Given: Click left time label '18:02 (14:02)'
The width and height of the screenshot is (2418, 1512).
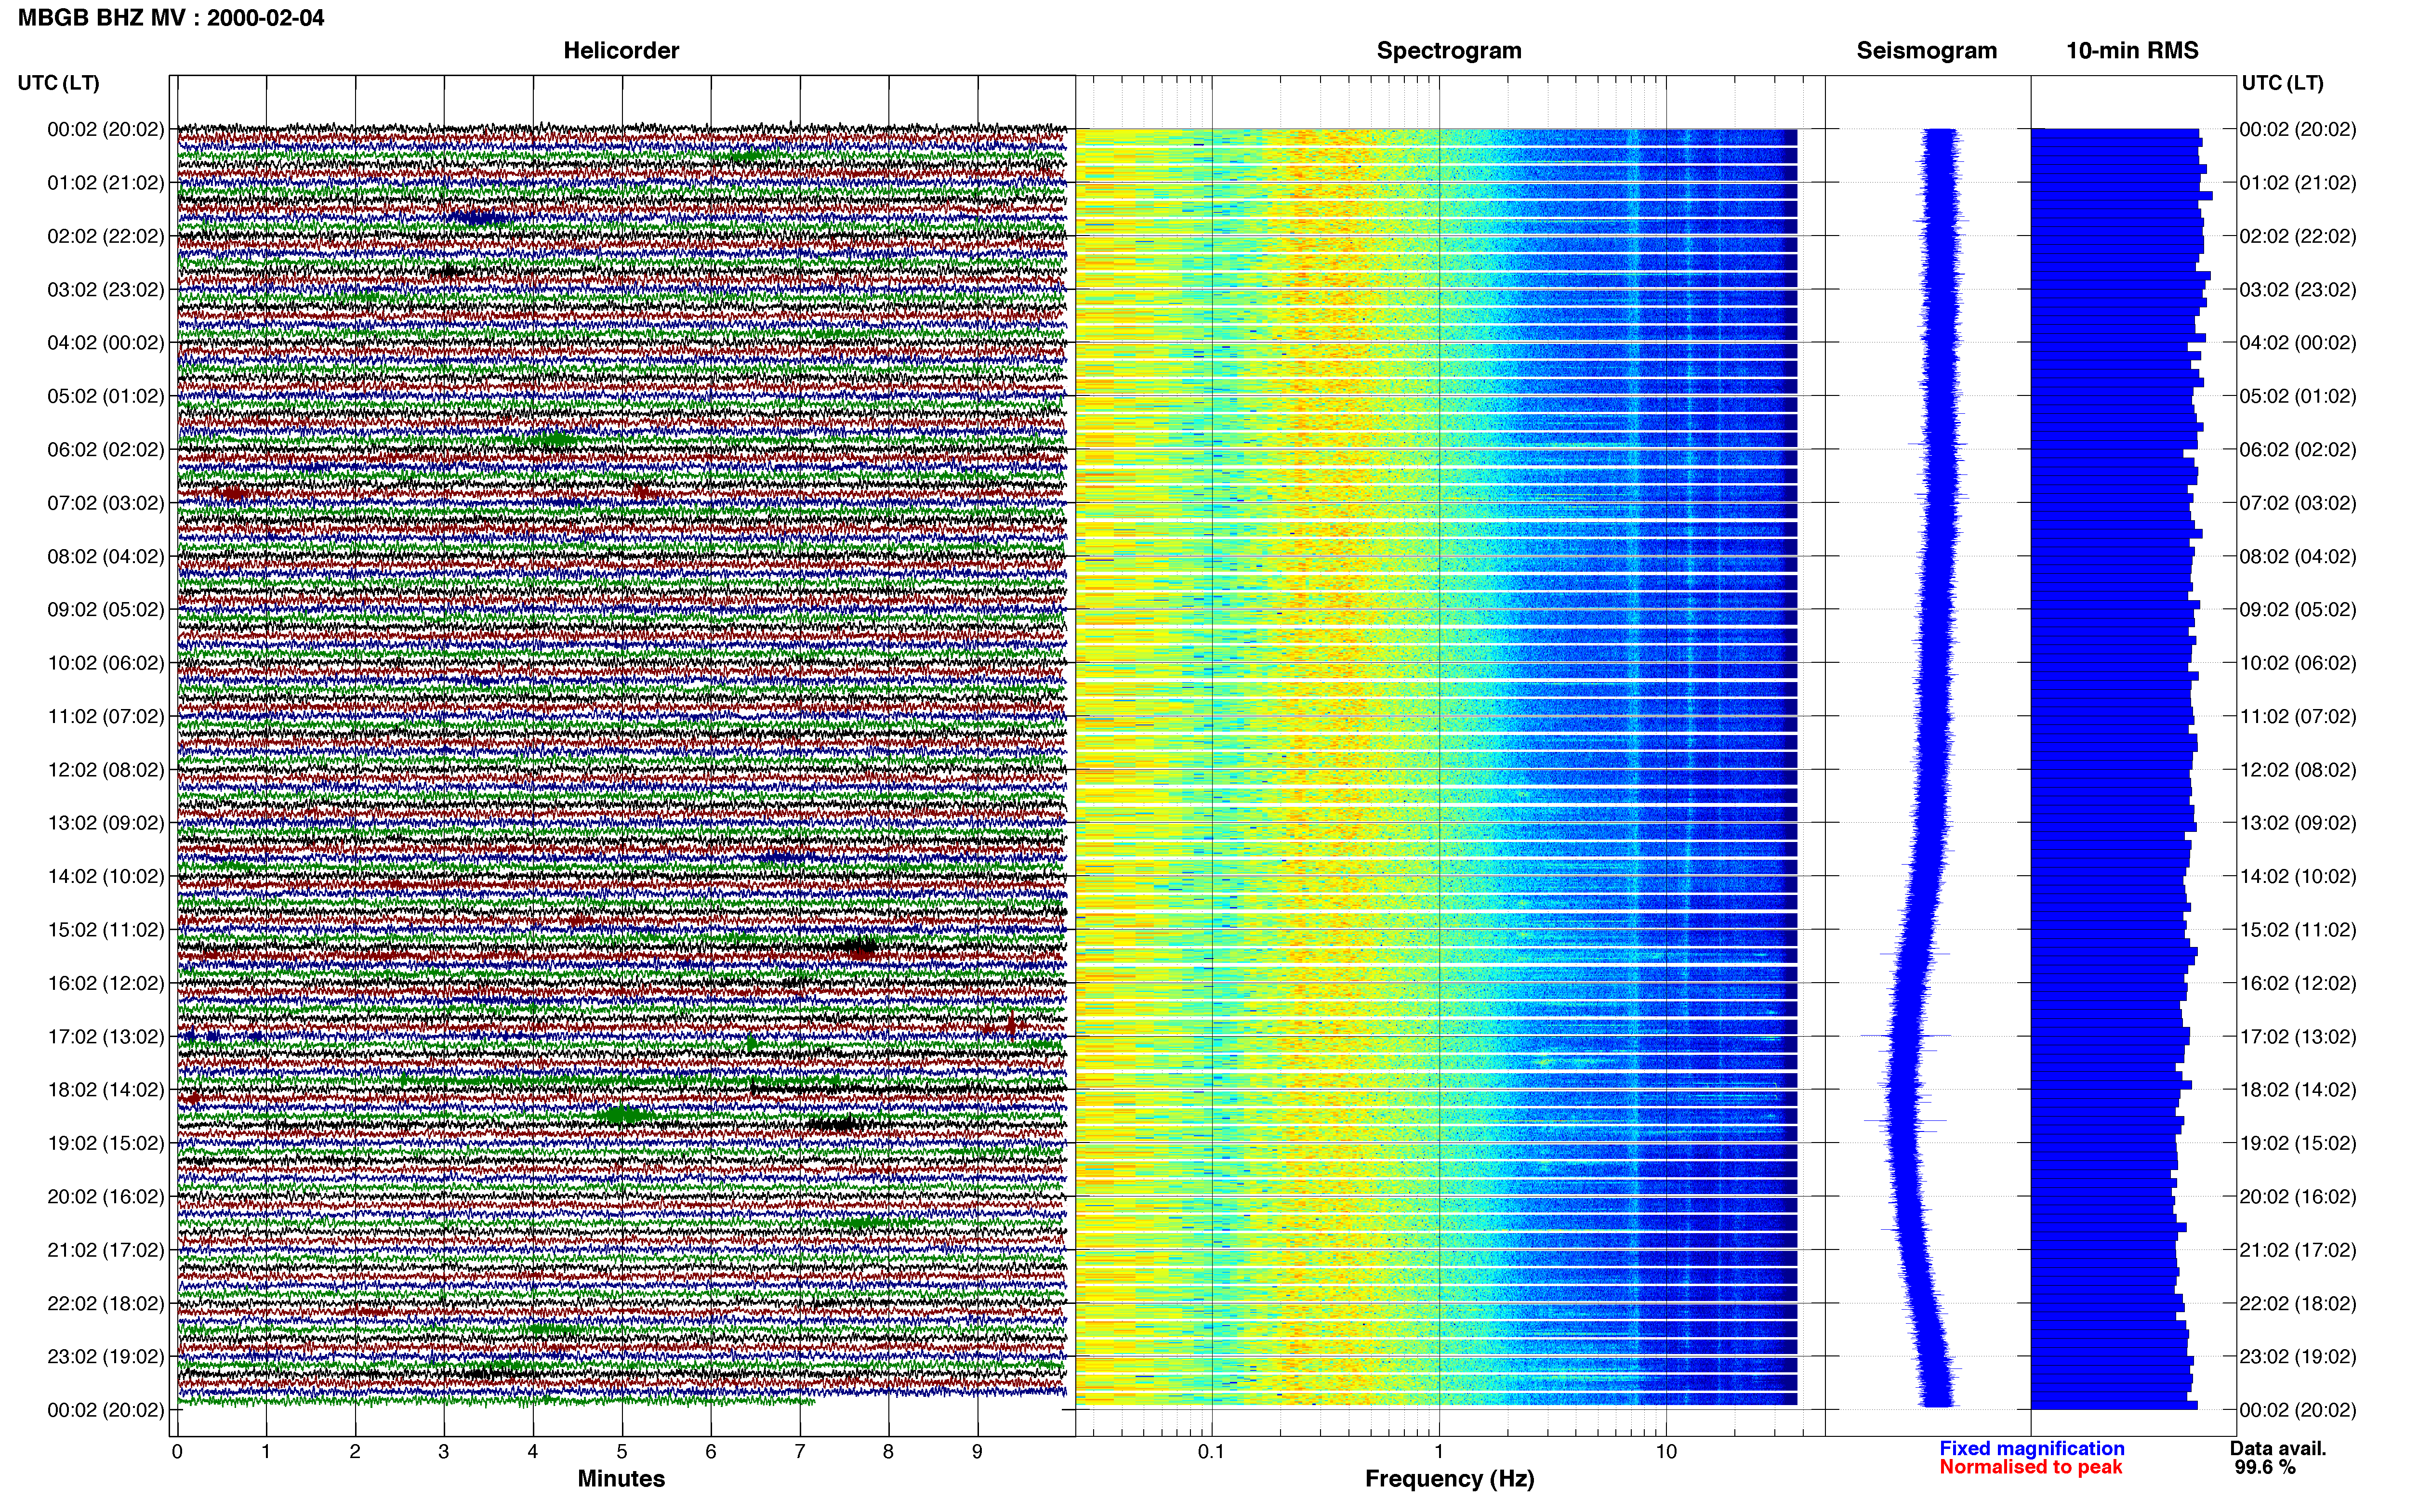Looking at the screenshot, I should (x=106, y=1090).
